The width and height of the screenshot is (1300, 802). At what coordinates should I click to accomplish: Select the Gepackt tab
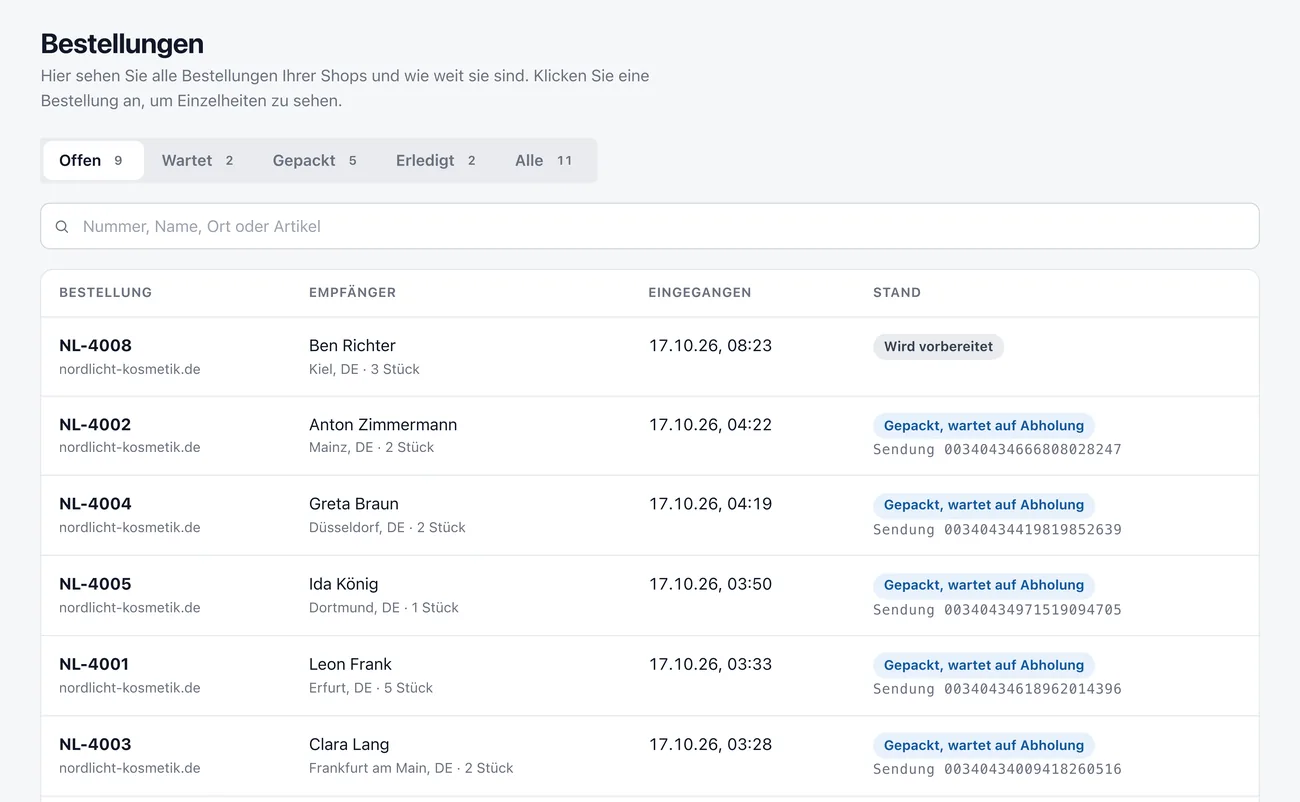pyautogui.click(x=315, y=160)
